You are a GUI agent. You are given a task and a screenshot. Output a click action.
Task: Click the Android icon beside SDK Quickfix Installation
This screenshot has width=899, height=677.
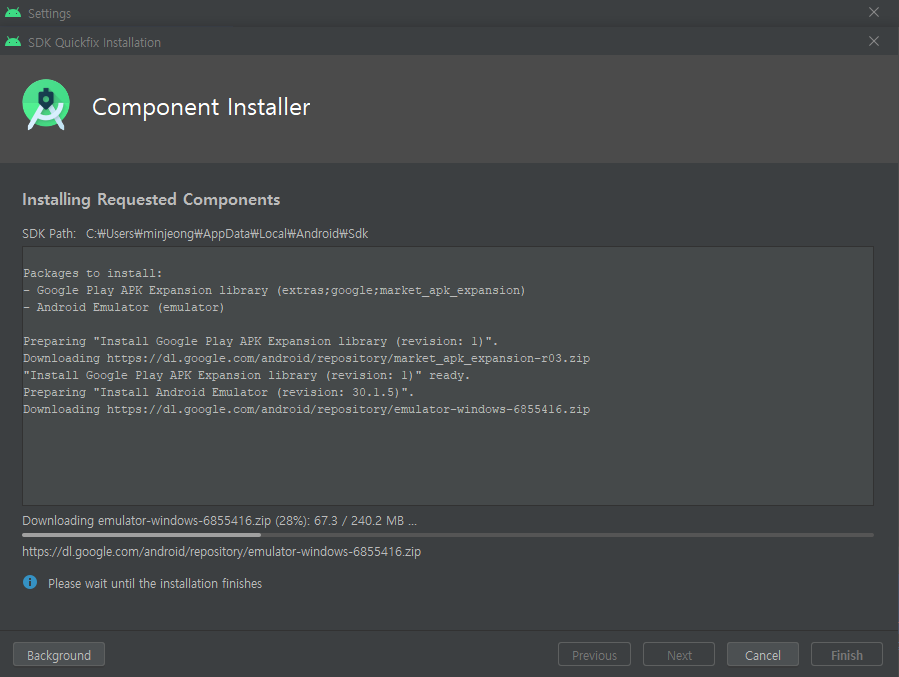click(13, 42)
